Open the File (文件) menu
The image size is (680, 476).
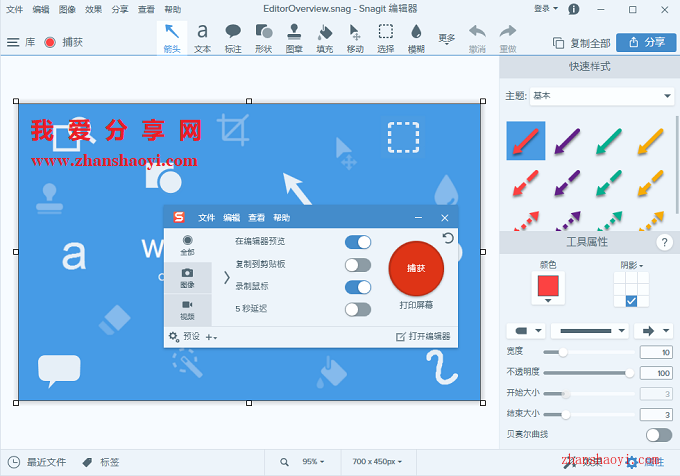(x=14, y=9)
